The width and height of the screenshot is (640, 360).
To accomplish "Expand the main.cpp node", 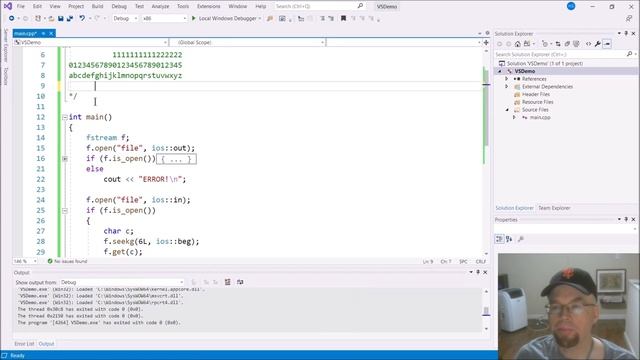I will click(x=514, y=118).
